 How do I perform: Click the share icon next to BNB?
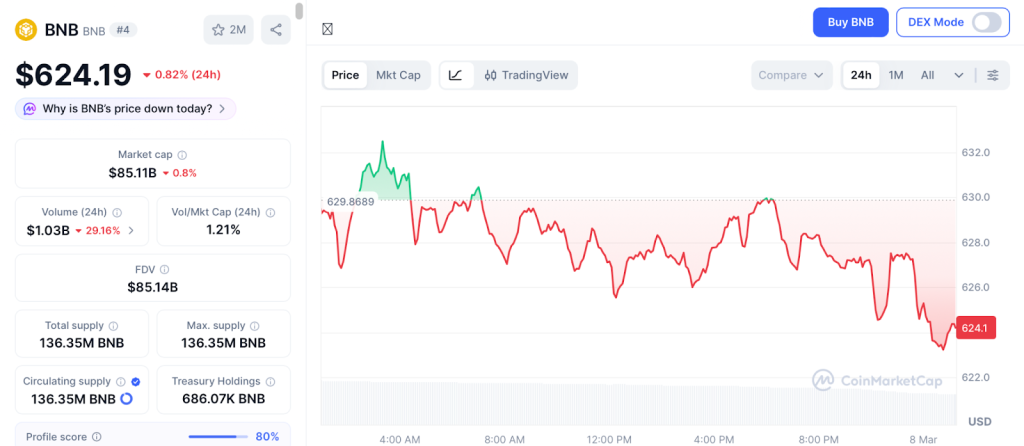point(276,30)
